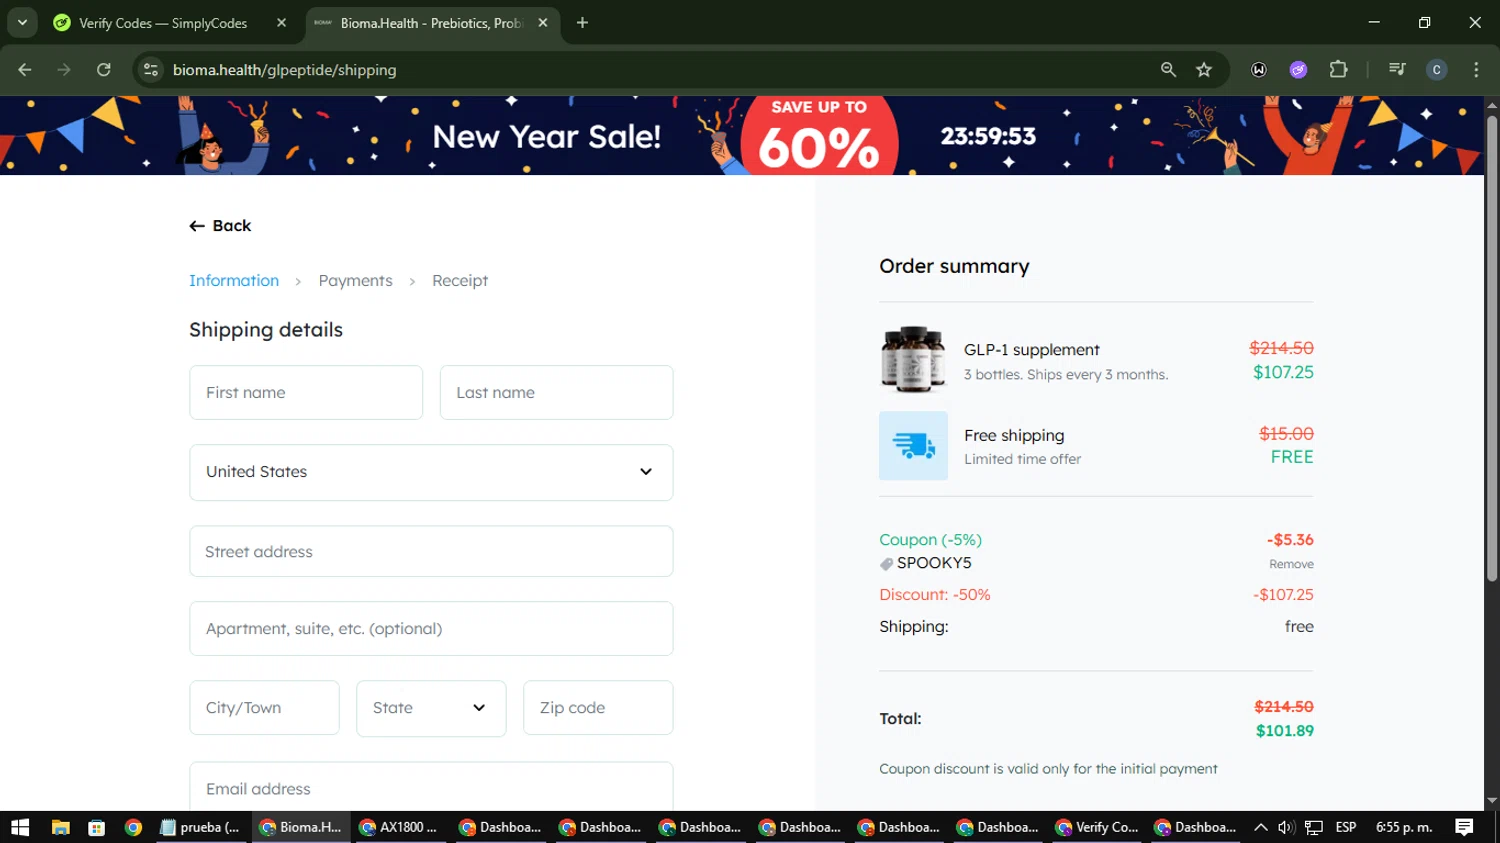
Task: View site information icon in address bar
Action: [151, 70]
